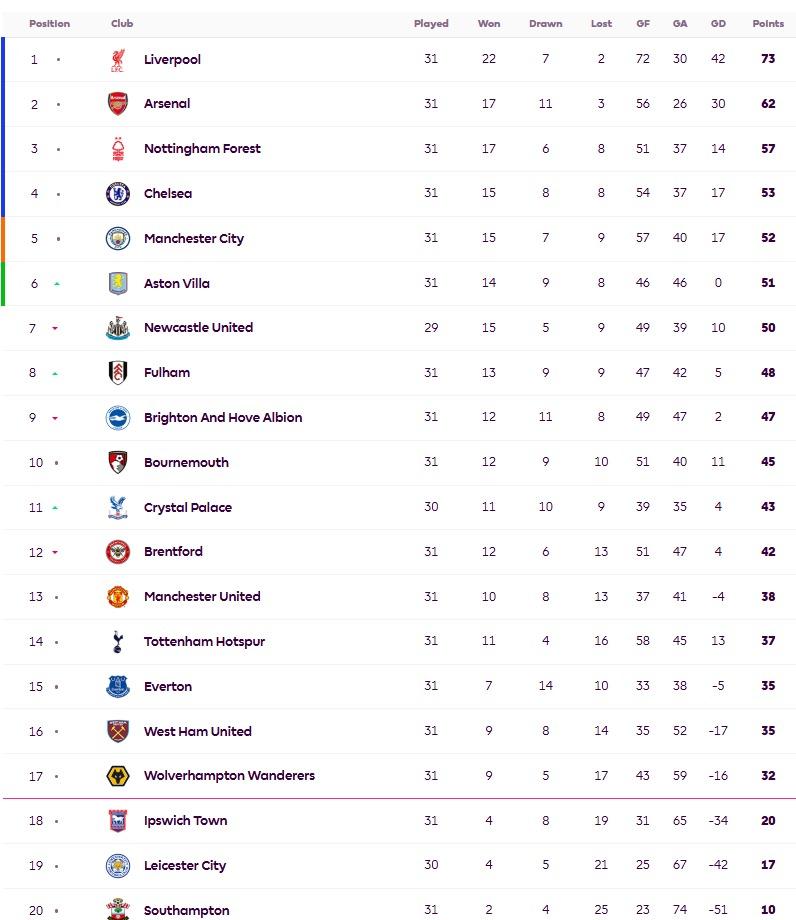Click the Played column header
The height and width of the screenshot is (920, 796).
coord(431,24)
